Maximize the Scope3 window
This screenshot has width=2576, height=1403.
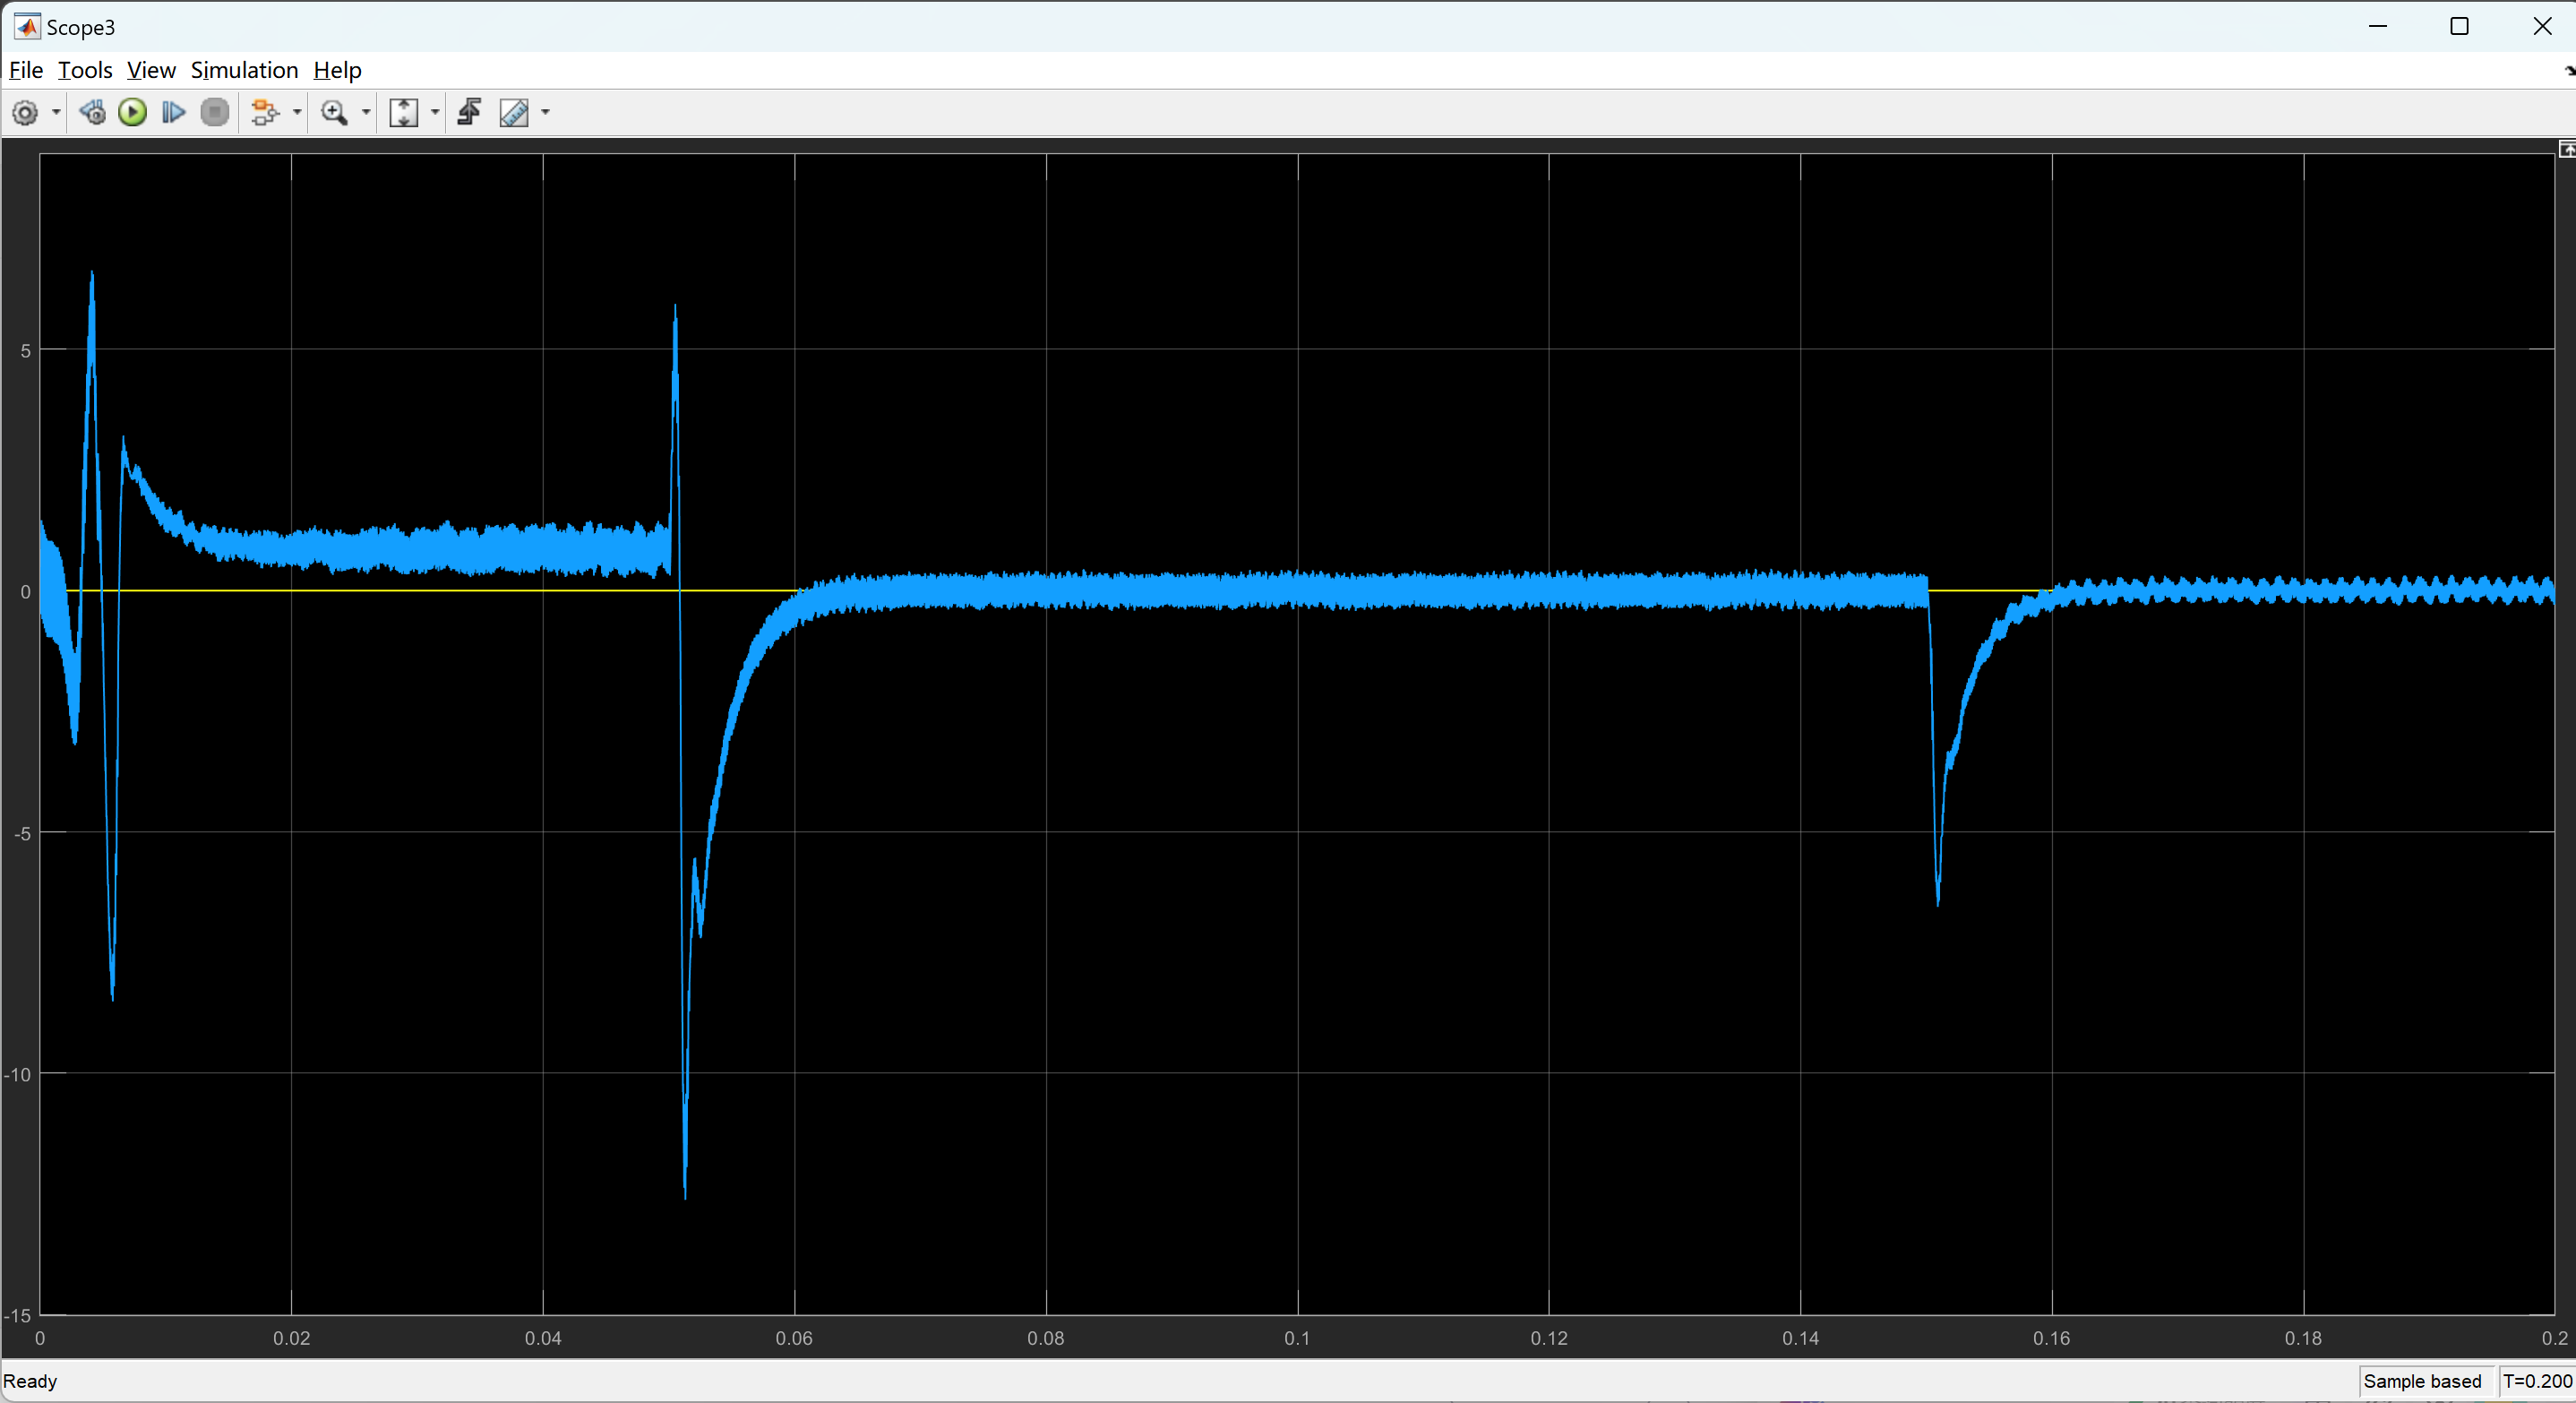2460,27
